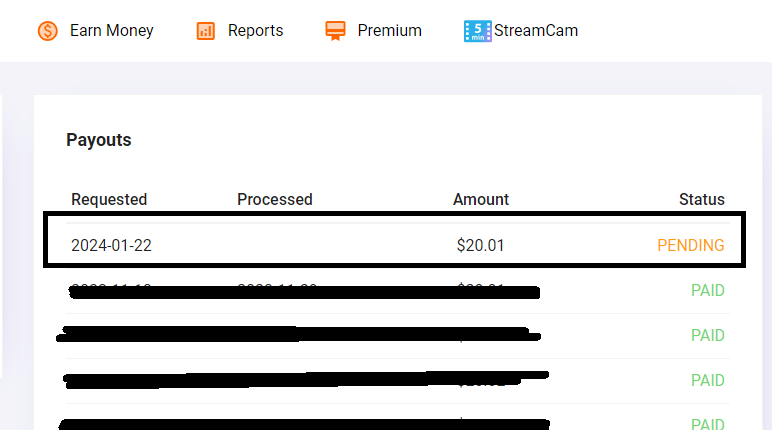772x430 pixels.
Task: Click the Requested column header
Action: (109, 200)
